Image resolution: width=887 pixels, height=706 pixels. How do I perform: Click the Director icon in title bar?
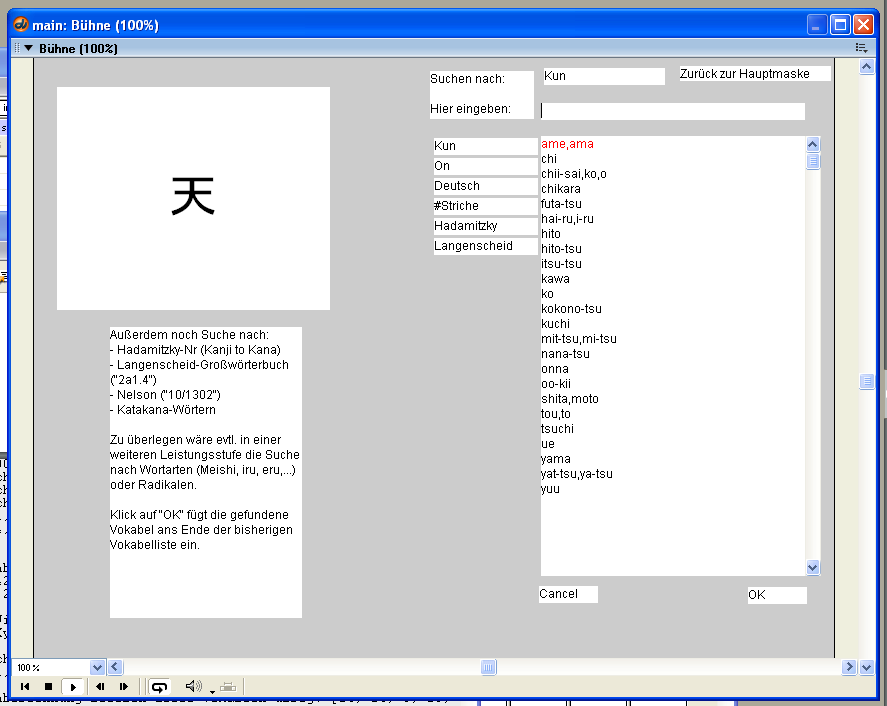[20, 25]
